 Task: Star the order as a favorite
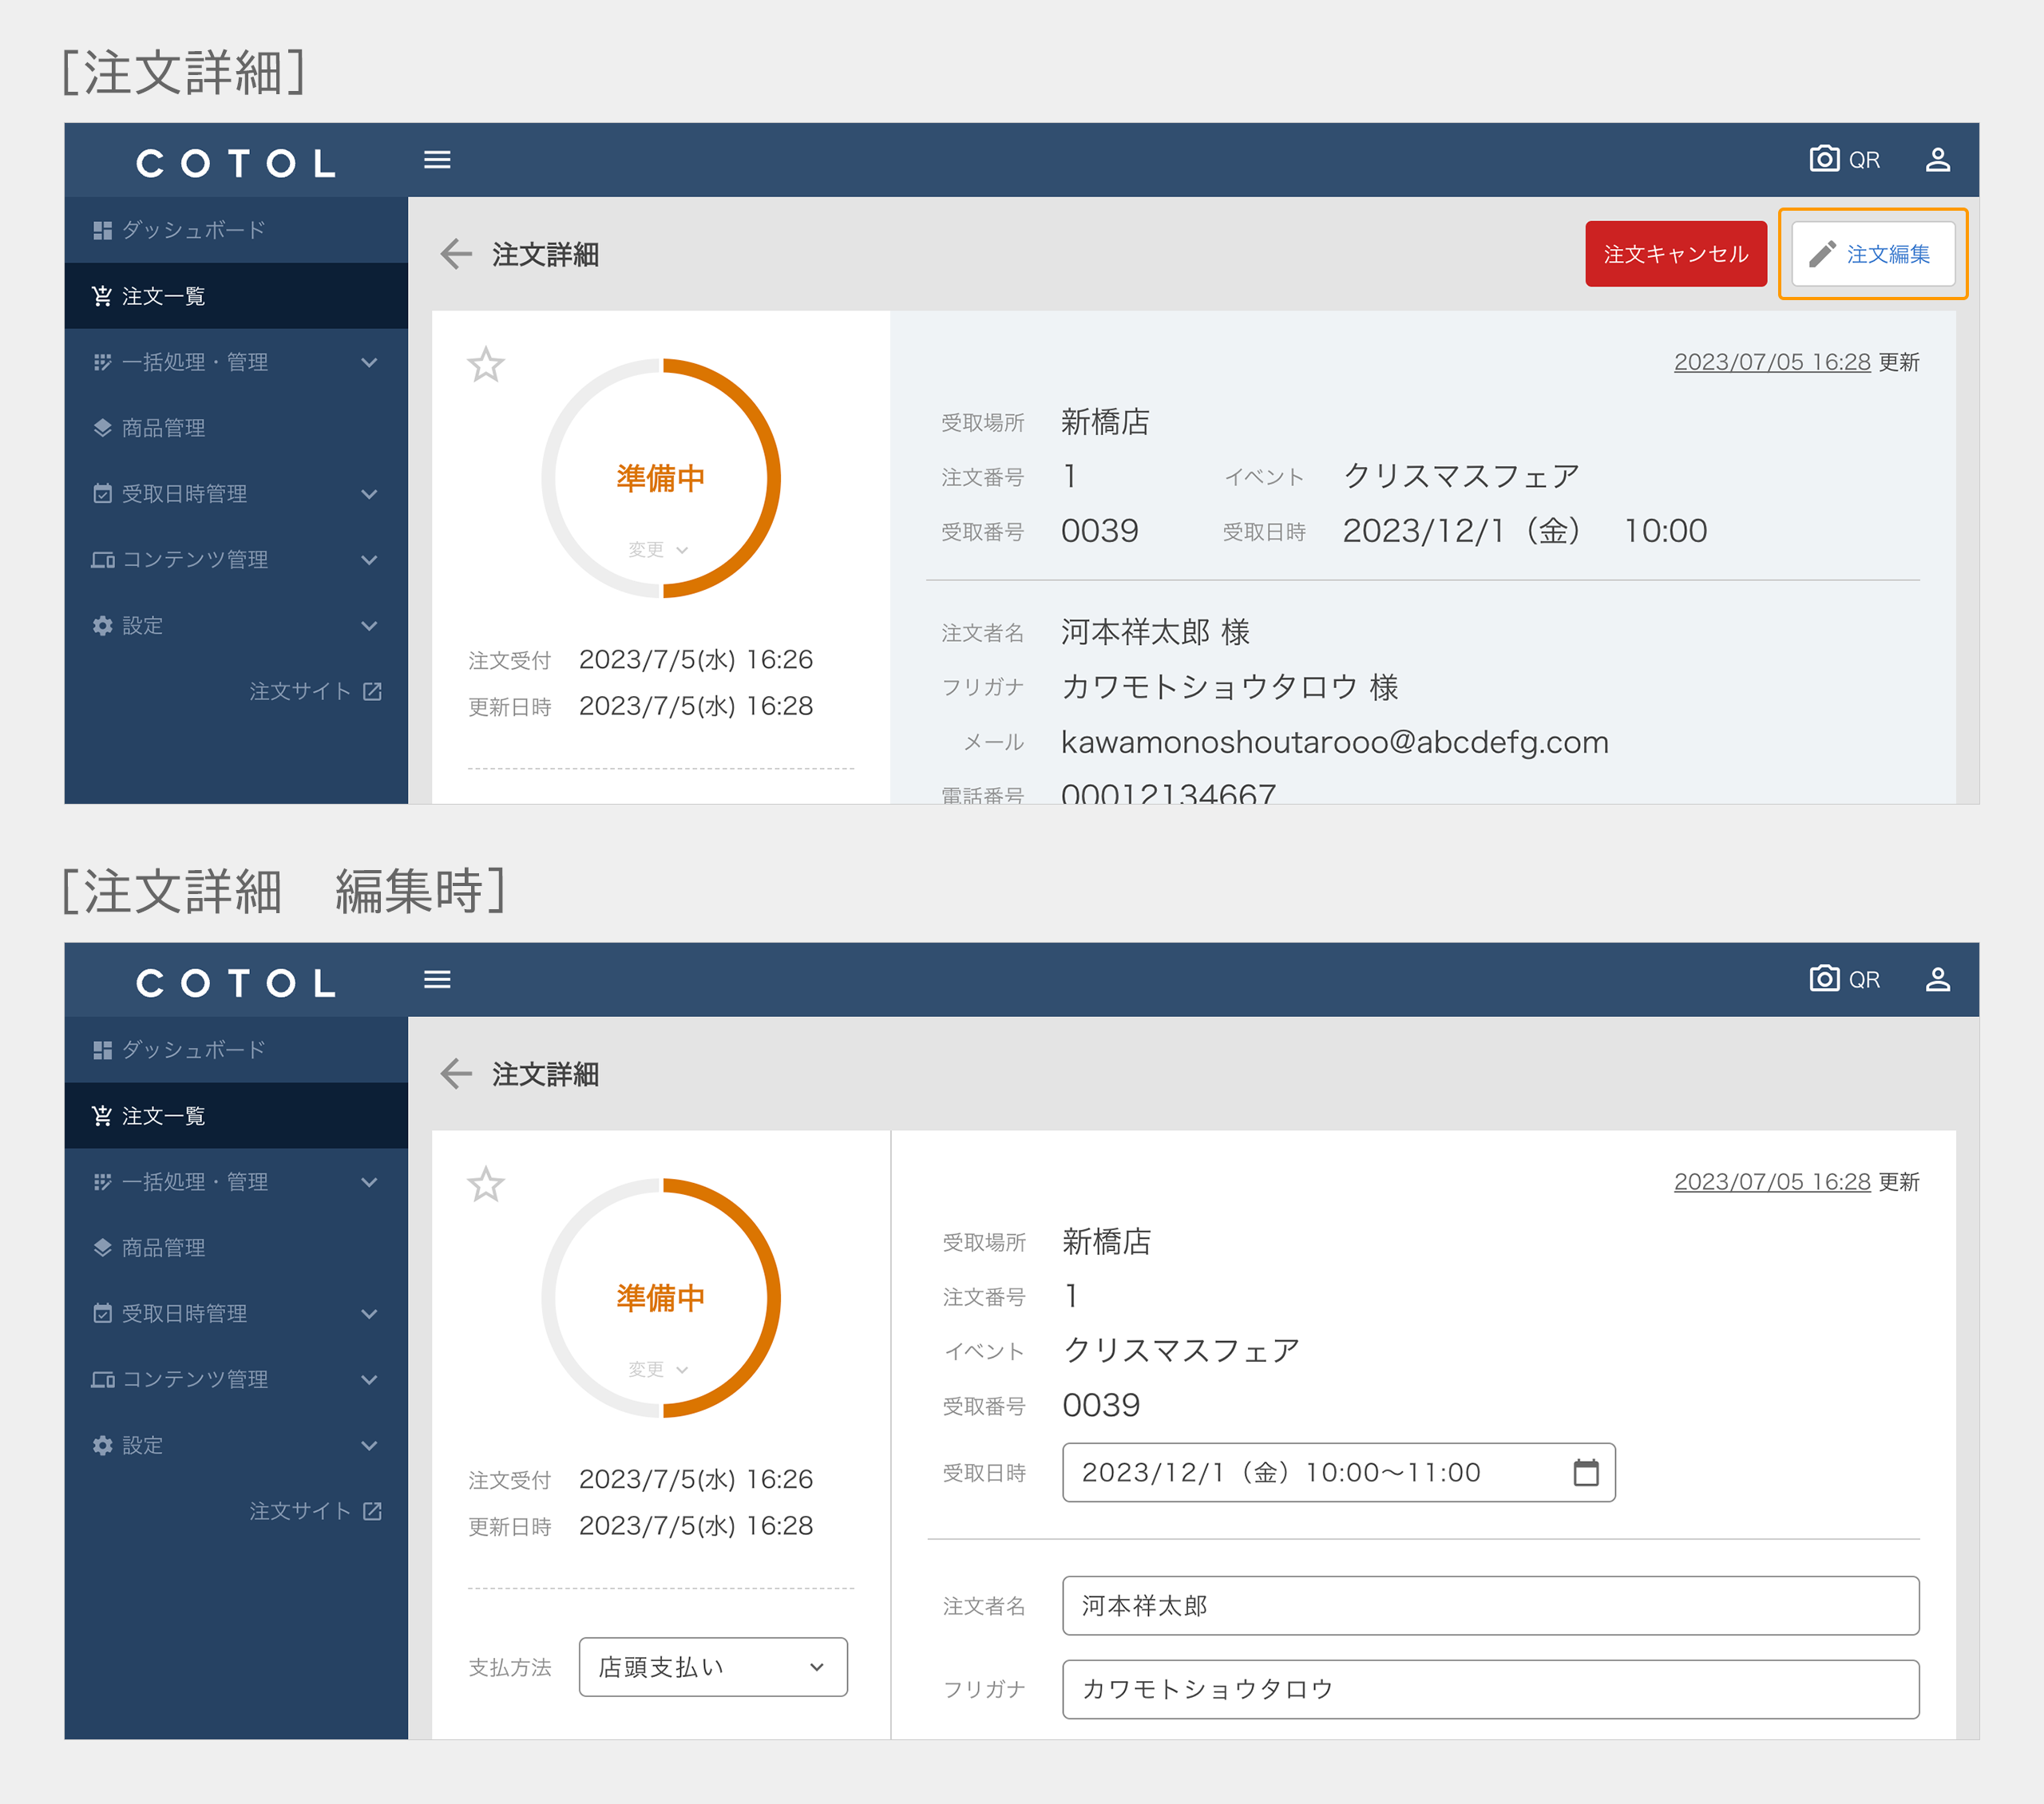point(487,366)
